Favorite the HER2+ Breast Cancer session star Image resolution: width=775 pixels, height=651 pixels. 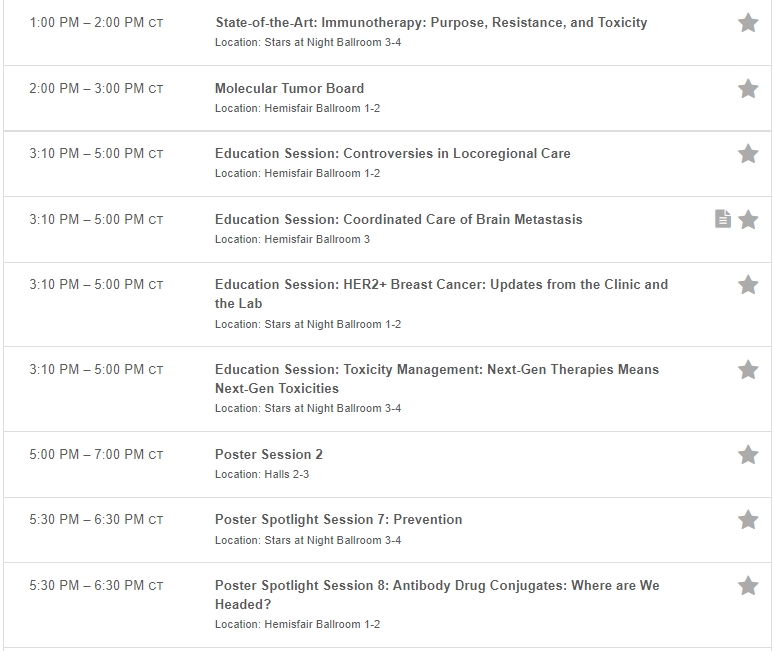coord(748,285)
